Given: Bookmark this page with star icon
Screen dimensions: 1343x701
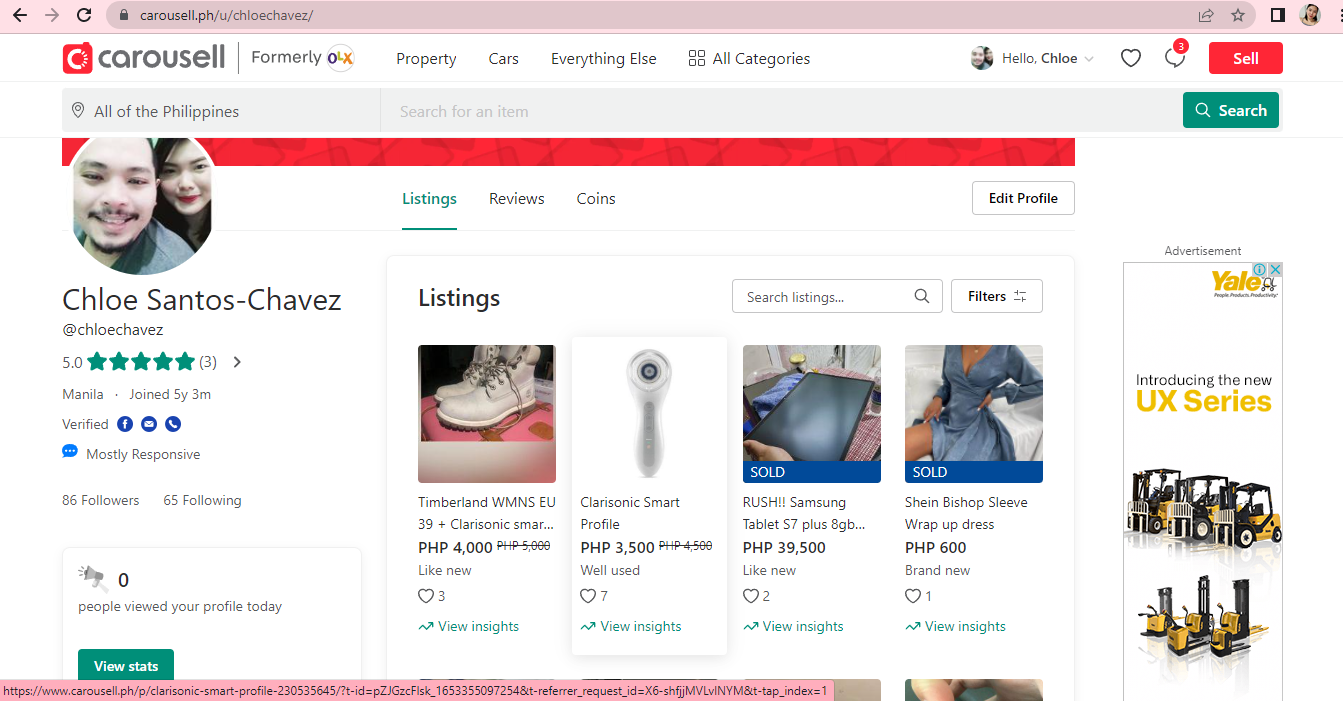Looking at the screenshot, I should click(1238, 15).
